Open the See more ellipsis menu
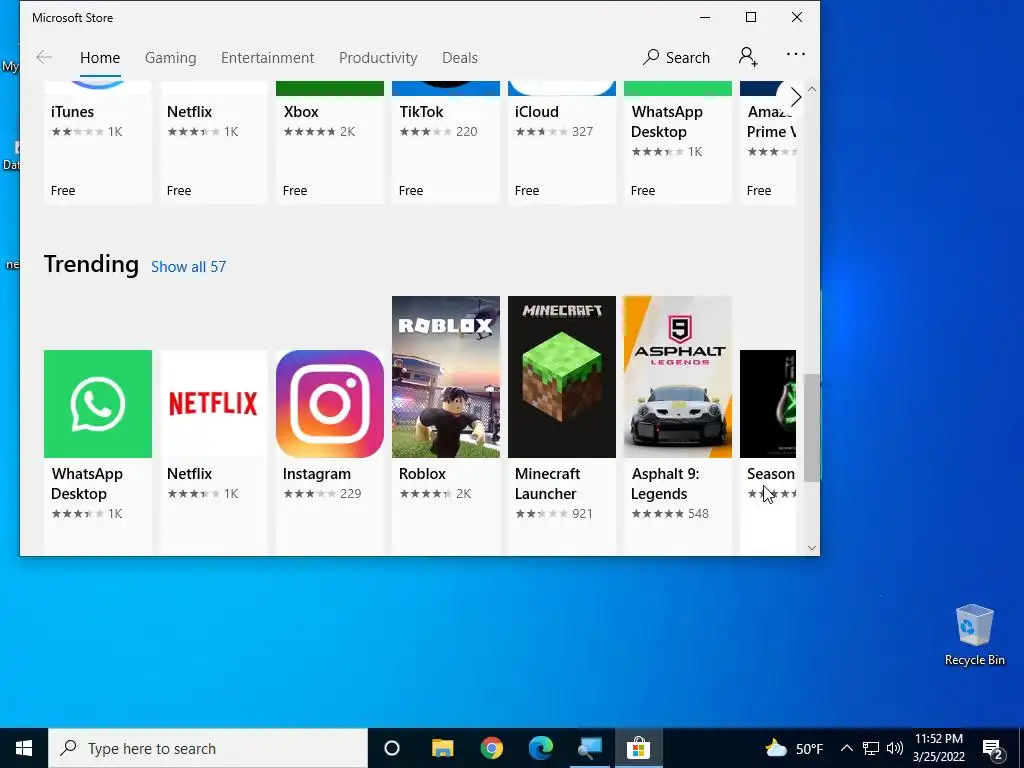Image resolution: width=1024 pixels, height=768 pixels. tap(795, 54)
